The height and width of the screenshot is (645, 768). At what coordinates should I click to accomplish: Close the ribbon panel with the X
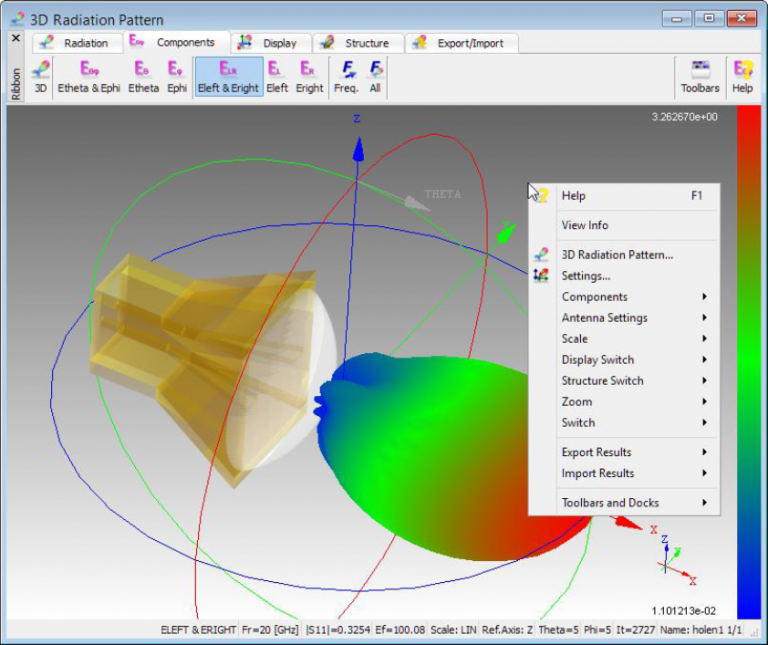tap(15, 38)
